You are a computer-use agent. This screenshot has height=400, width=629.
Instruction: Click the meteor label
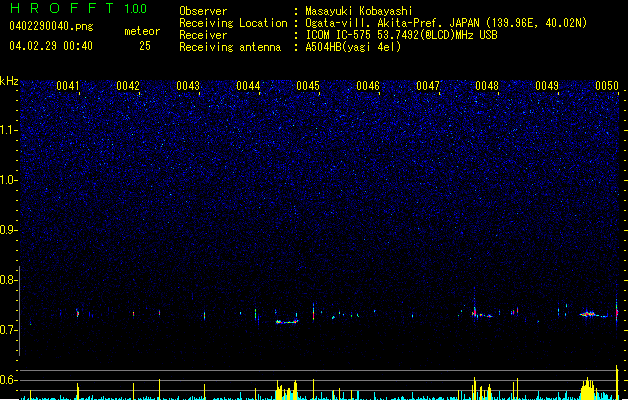(x=142, y=31)
